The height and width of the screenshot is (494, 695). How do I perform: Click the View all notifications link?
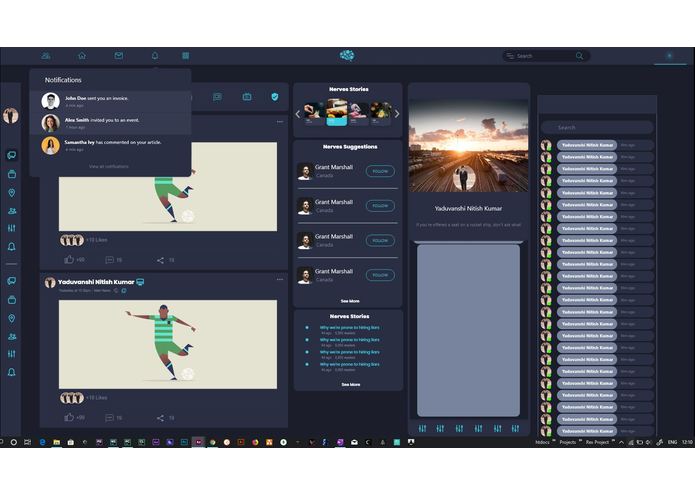[109, 167]
